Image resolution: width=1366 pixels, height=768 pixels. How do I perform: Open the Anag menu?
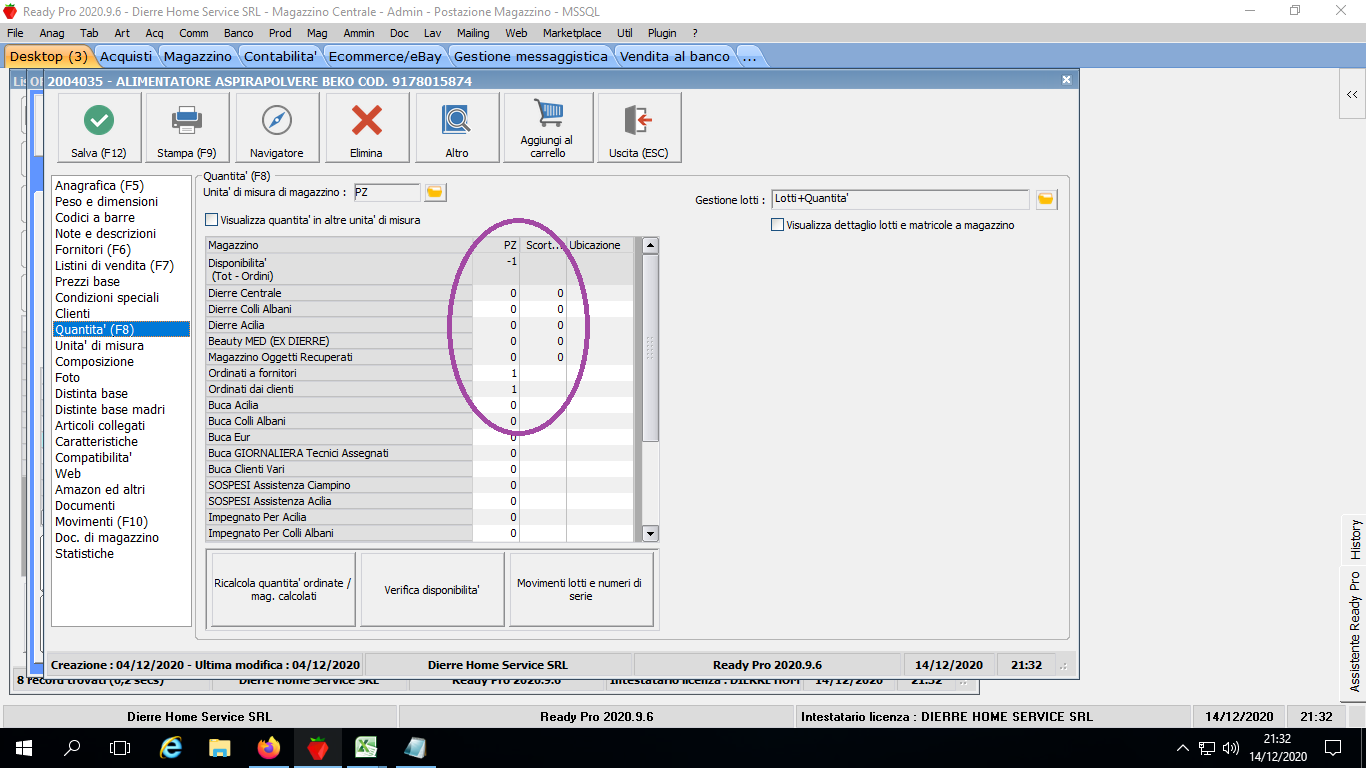pos(52,33)
